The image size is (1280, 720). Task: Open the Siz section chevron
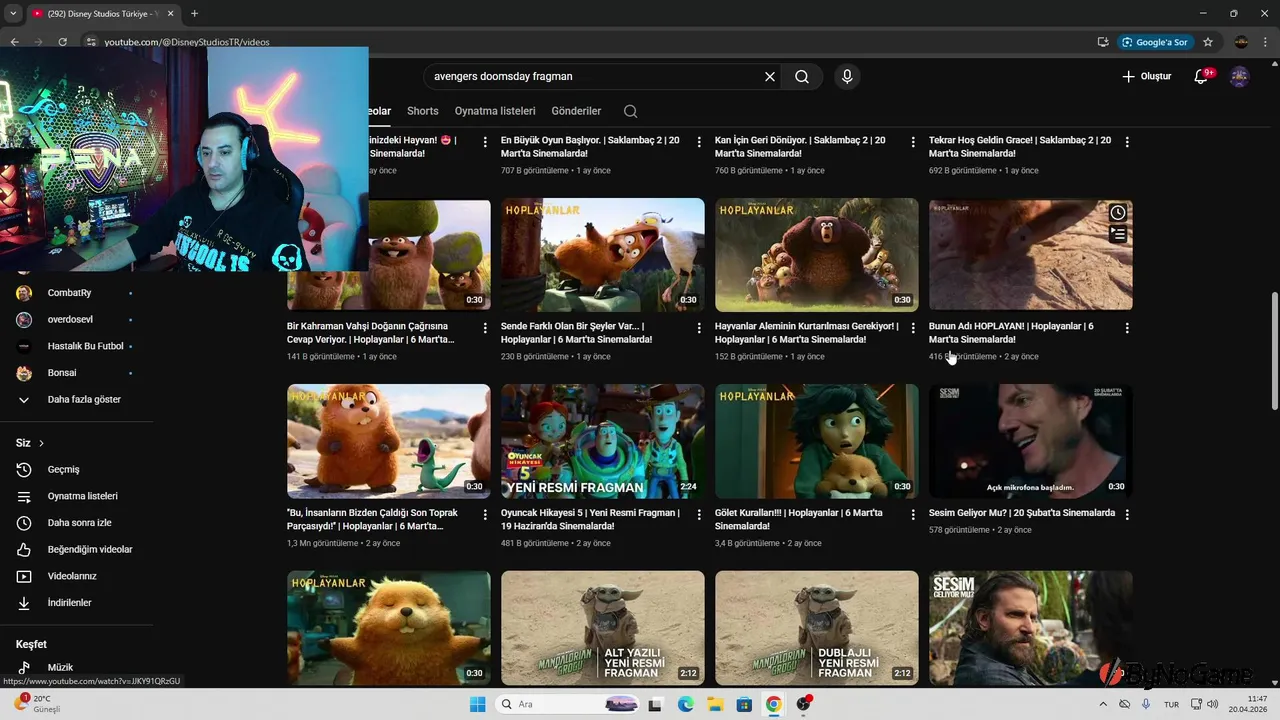(x=41, y=443)
